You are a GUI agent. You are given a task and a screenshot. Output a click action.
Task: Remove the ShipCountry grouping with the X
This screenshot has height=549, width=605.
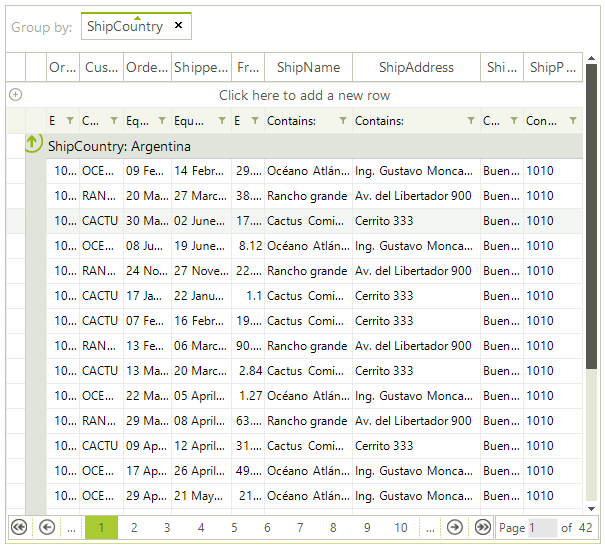tap(178, 26)
